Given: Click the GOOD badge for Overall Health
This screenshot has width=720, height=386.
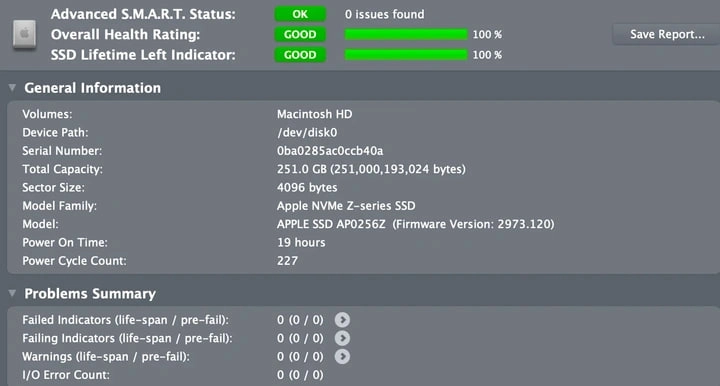Looking at the screenshot, I should coord(300,34).
